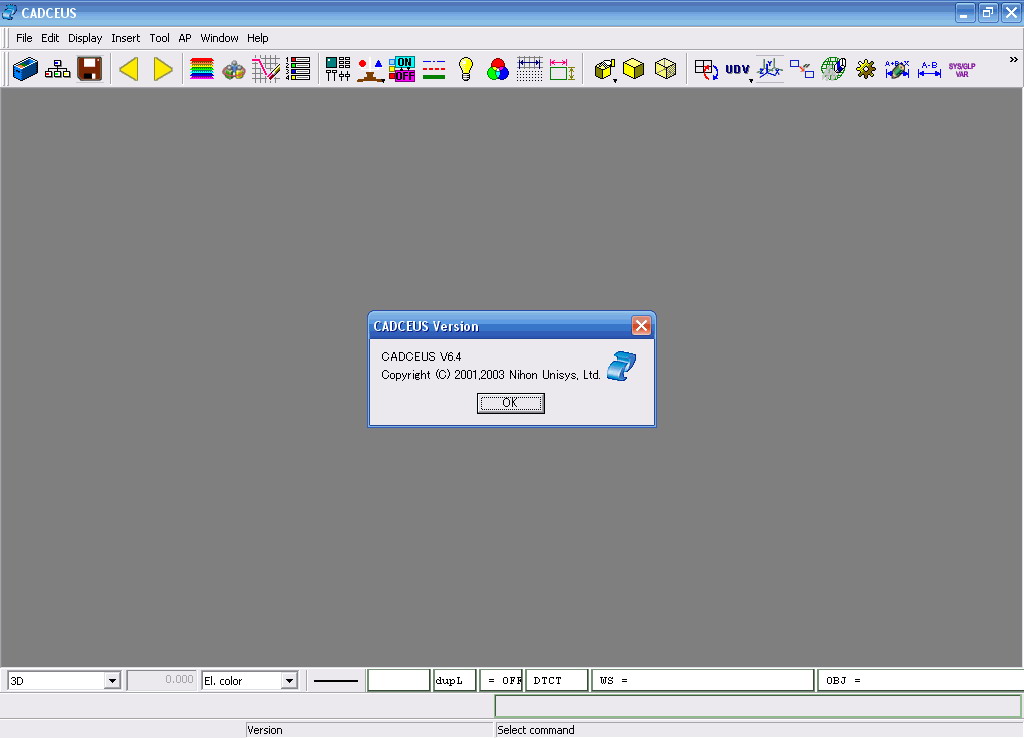Screen dimensions: 1024x738
Task: Click the DTCT status field
Action: (556, 681)
